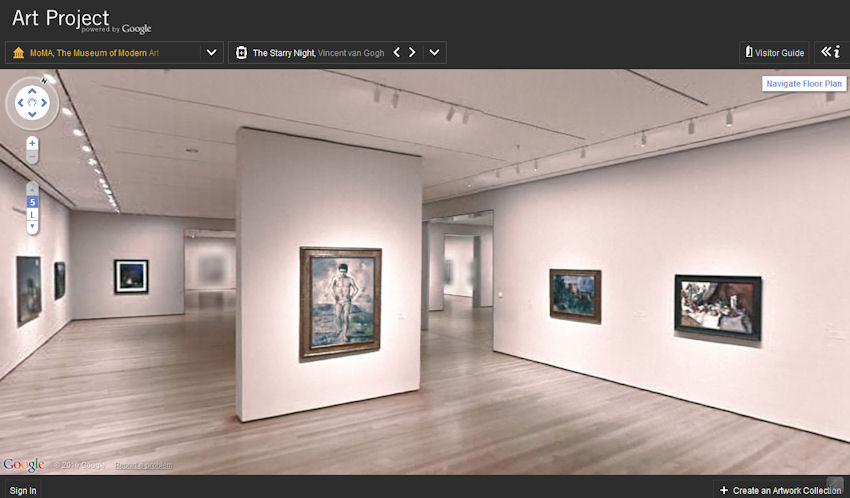Image resolution: width=850 pixels, height=498 pixels.
Task: Rotate view right using the compass arrow
Action: point(44,103)
